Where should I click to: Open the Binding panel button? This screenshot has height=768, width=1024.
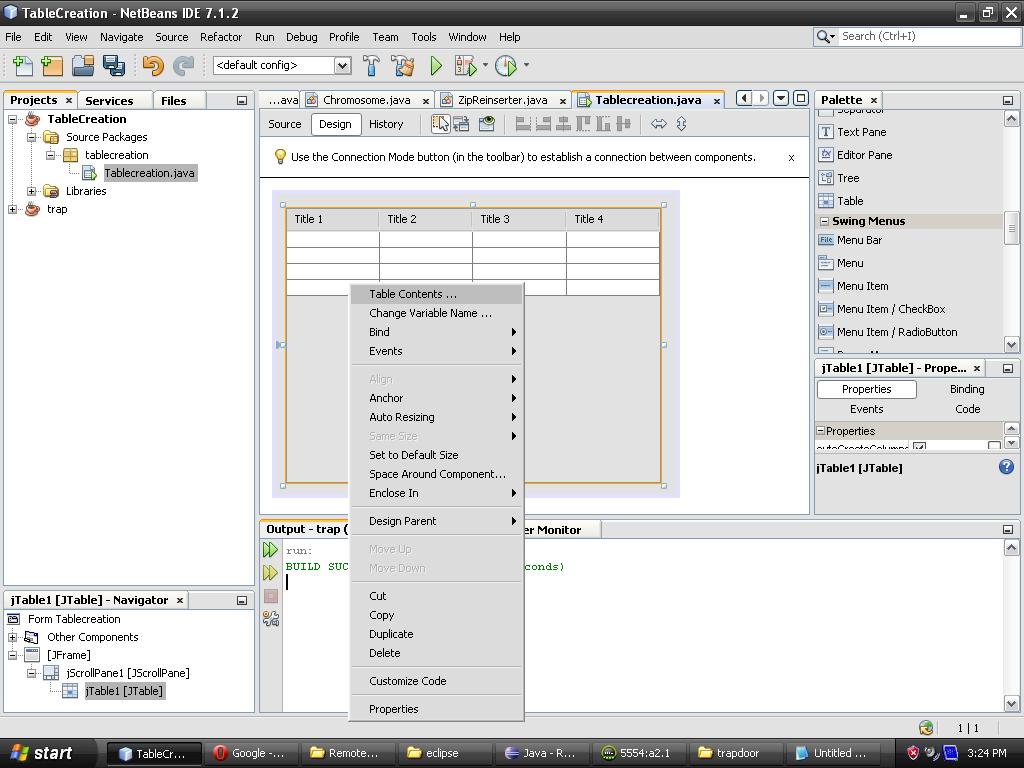coord(965,389)
